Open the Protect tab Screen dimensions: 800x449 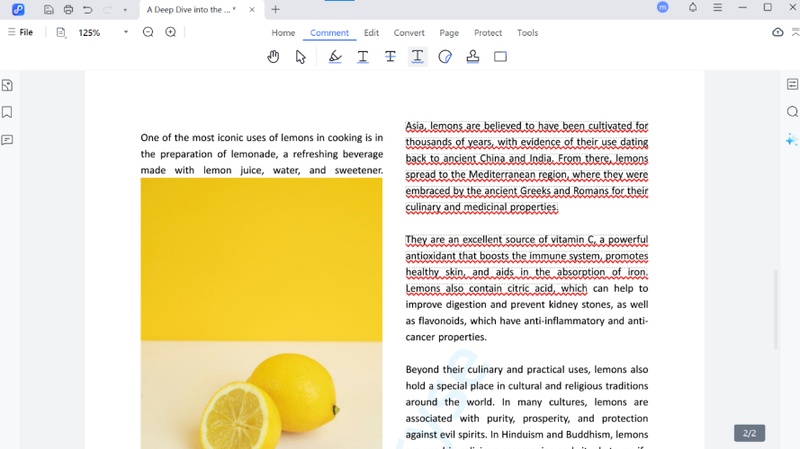(488, 33)
